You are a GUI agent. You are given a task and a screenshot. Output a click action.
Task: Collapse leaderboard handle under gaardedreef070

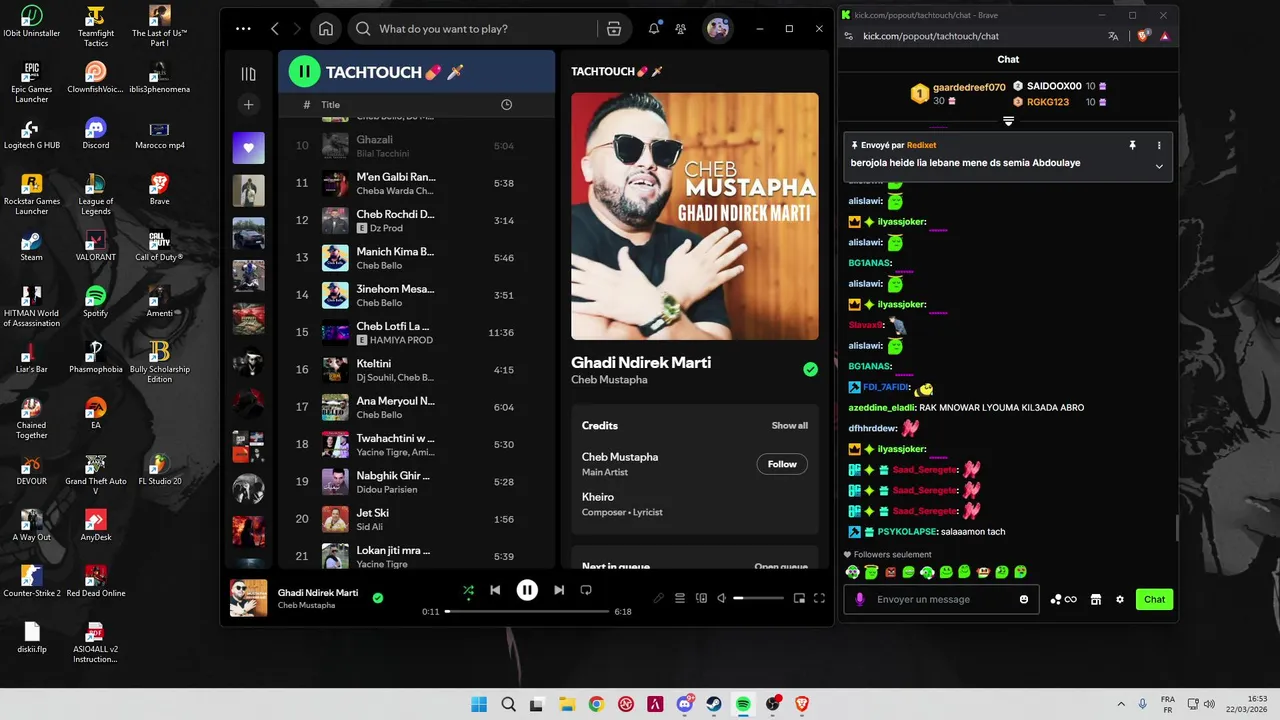(1008, 121)
